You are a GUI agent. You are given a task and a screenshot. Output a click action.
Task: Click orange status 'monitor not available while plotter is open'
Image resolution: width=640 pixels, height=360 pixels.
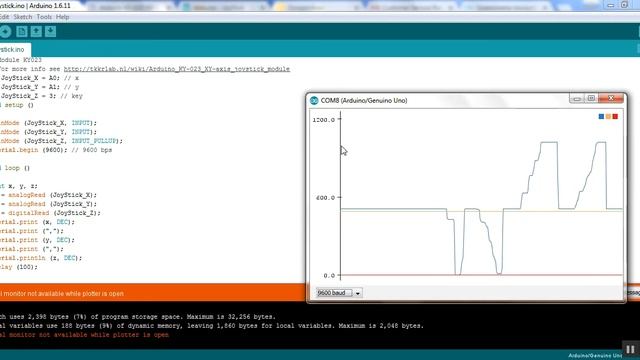(x=62, y=293)
